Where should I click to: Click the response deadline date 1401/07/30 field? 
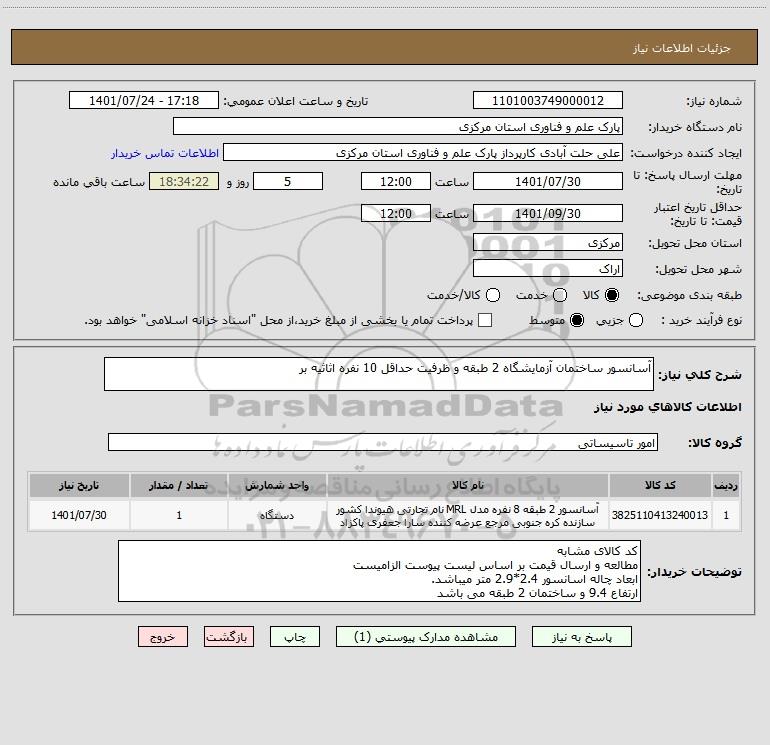(548, 182)
